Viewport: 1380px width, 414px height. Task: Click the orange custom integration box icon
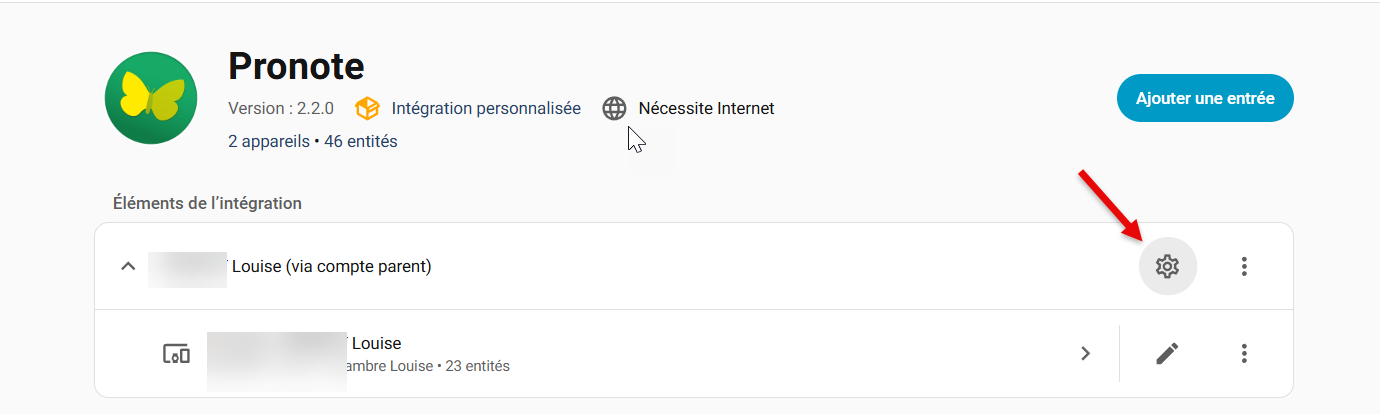[368, 108]
